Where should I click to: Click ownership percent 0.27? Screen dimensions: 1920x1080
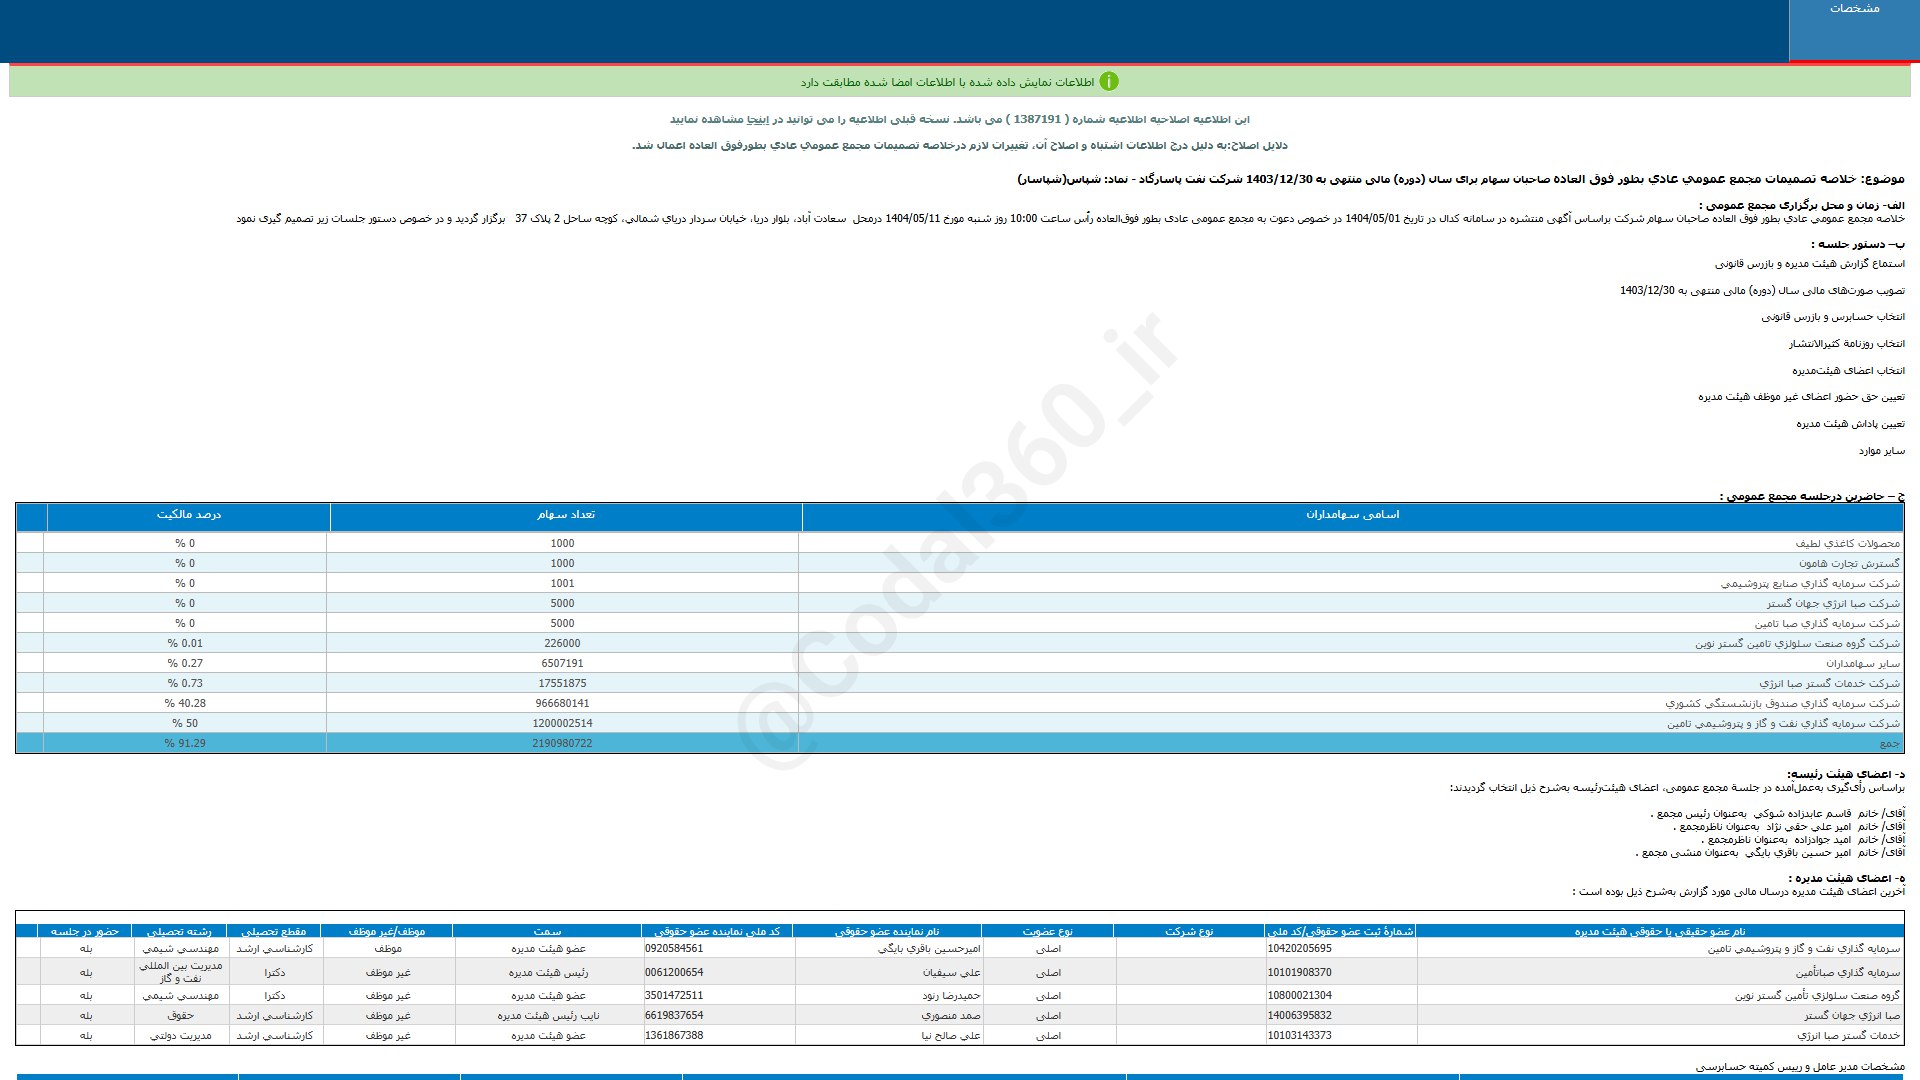185,664
